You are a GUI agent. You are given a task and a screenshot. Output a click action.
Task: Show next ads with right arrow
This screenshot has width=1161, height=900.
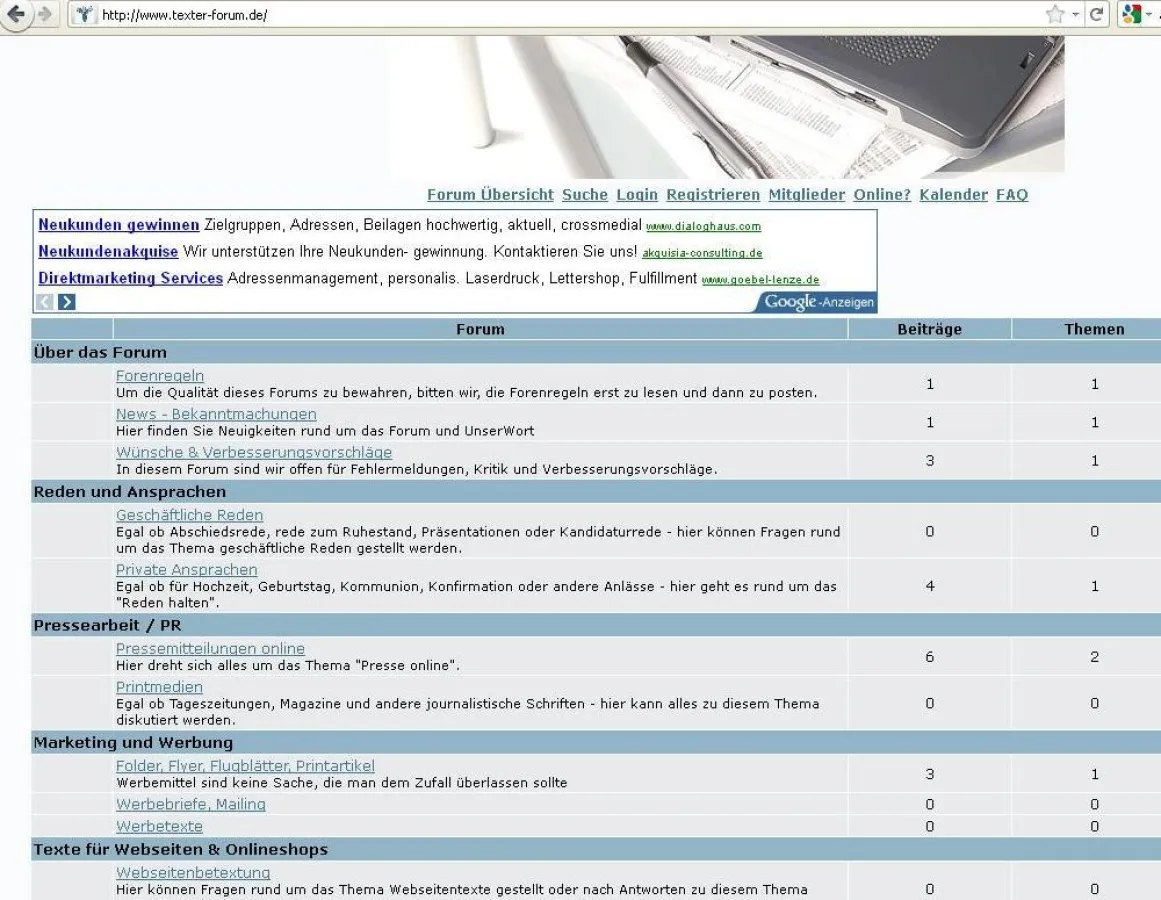click(67, 302)
